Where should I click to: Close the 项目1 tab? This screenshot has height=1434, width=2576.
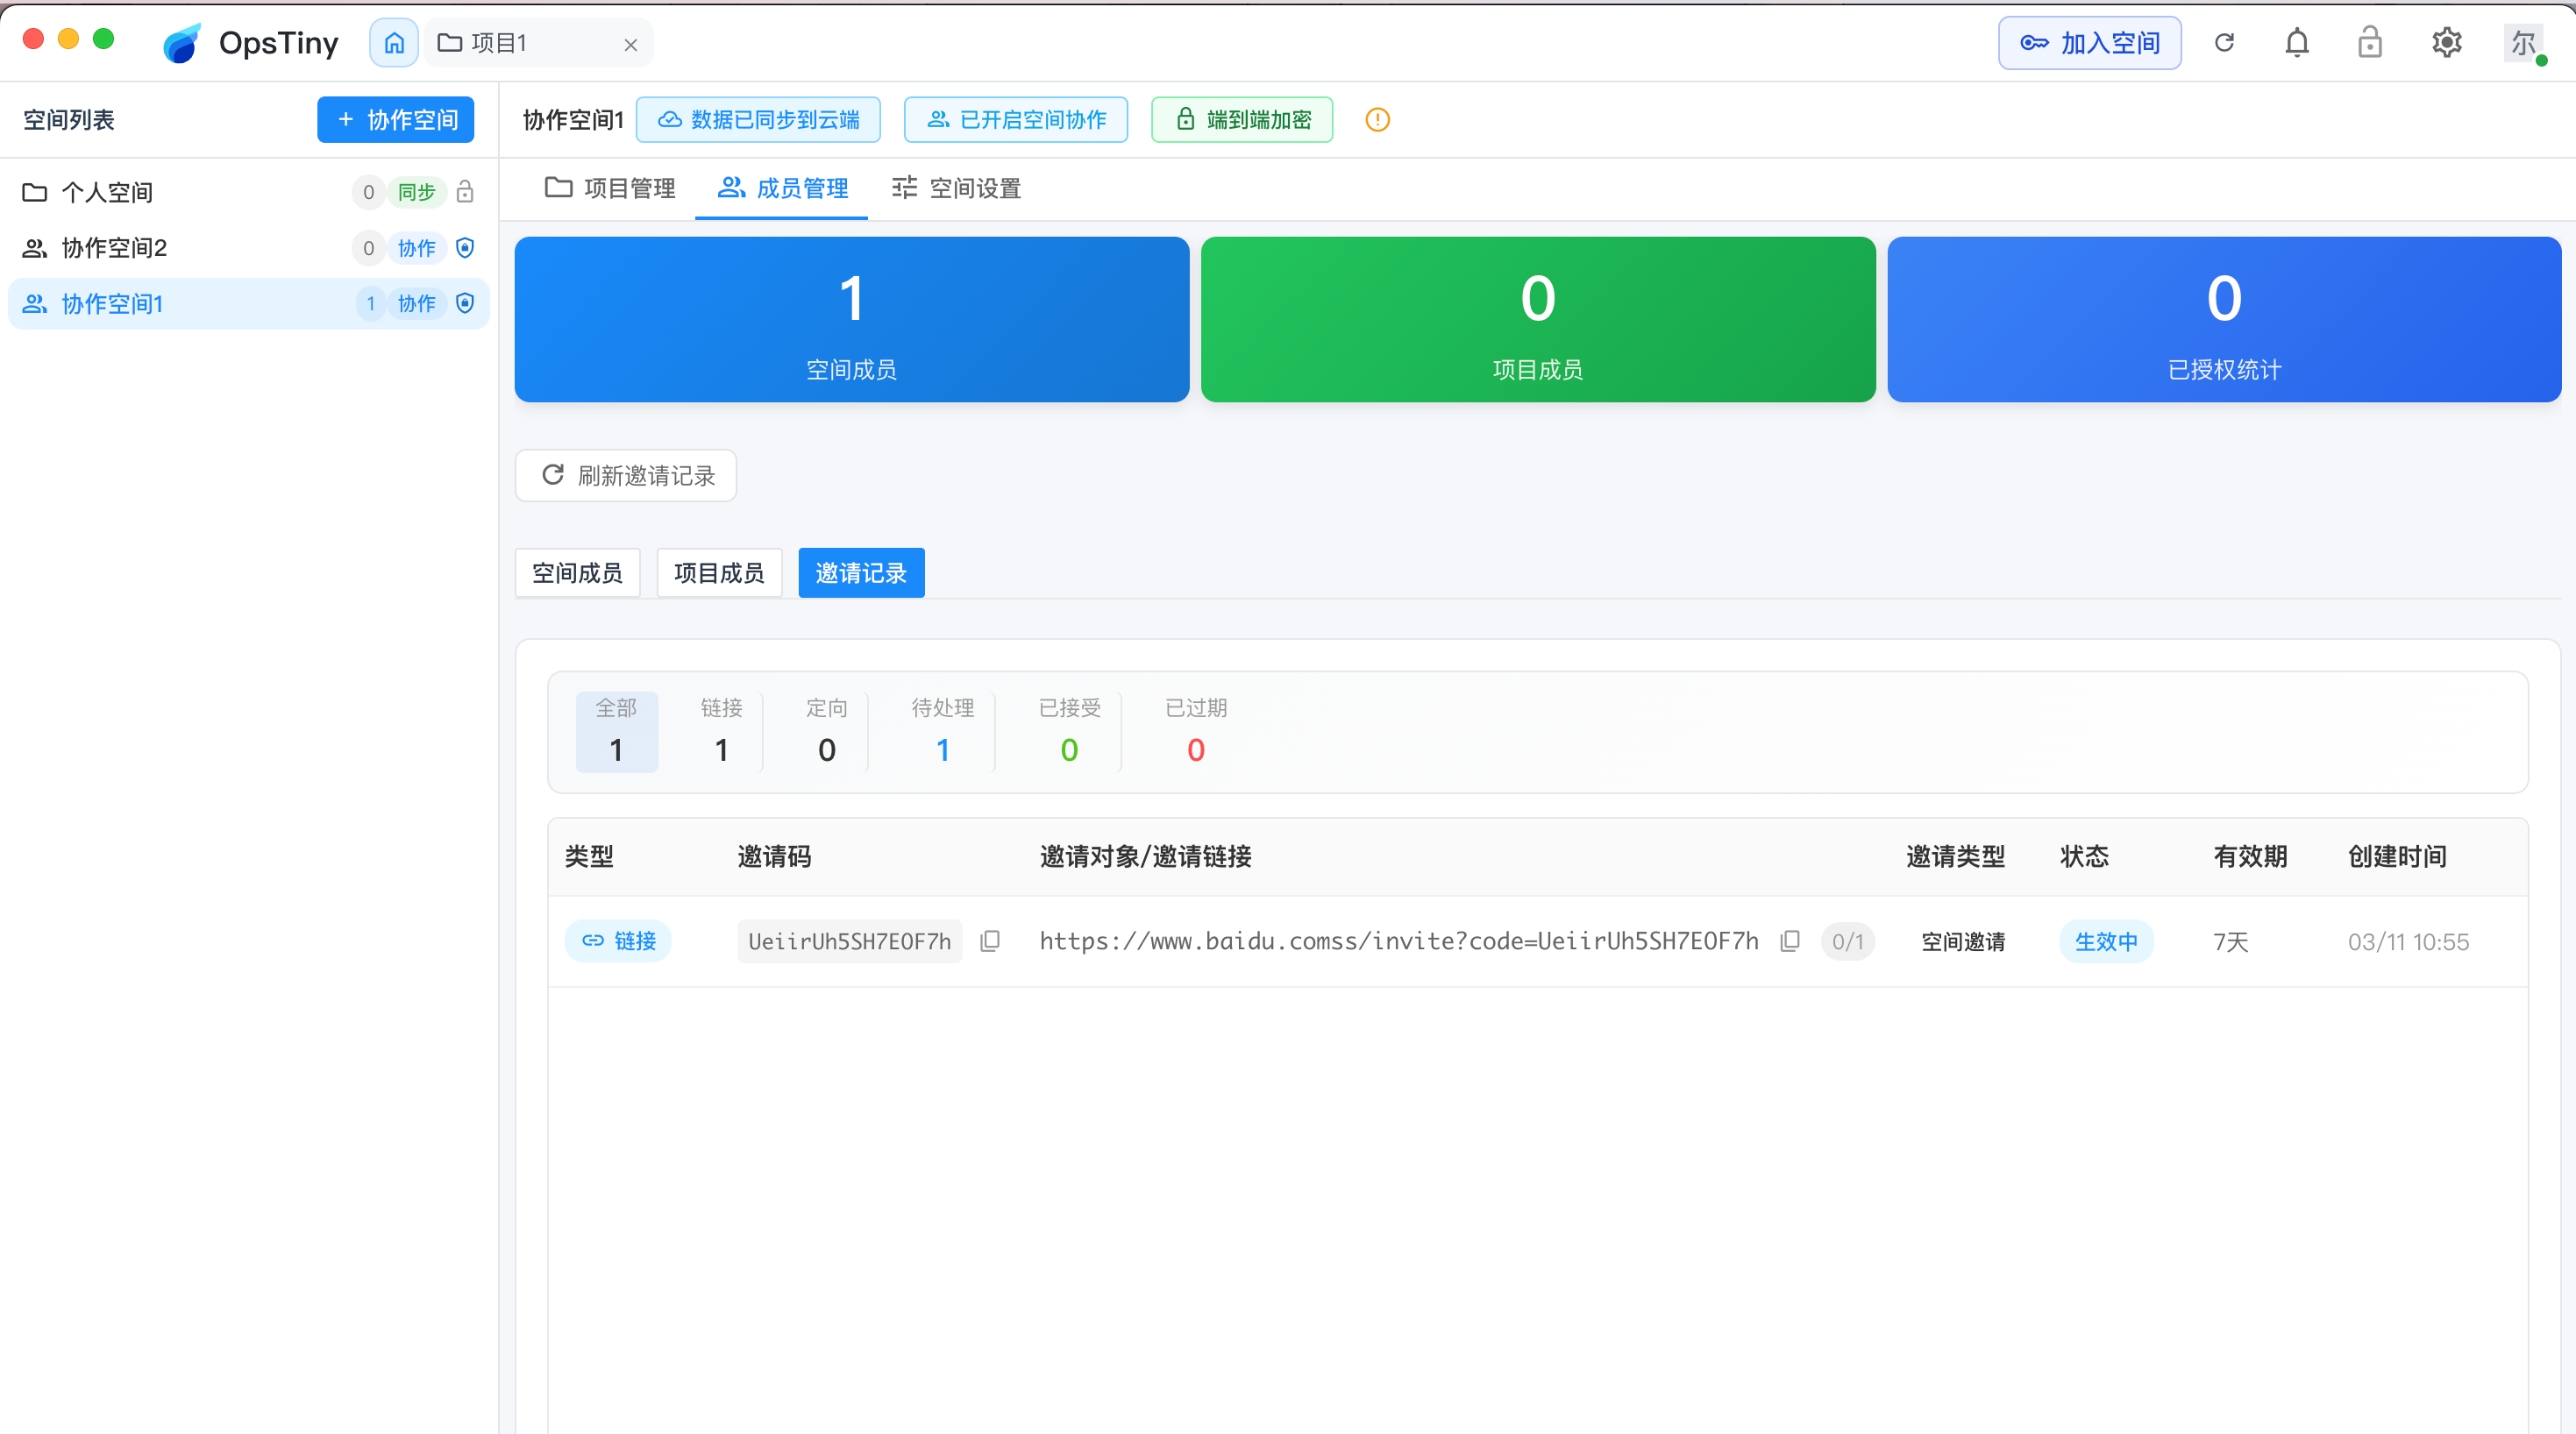click(631, 45)
